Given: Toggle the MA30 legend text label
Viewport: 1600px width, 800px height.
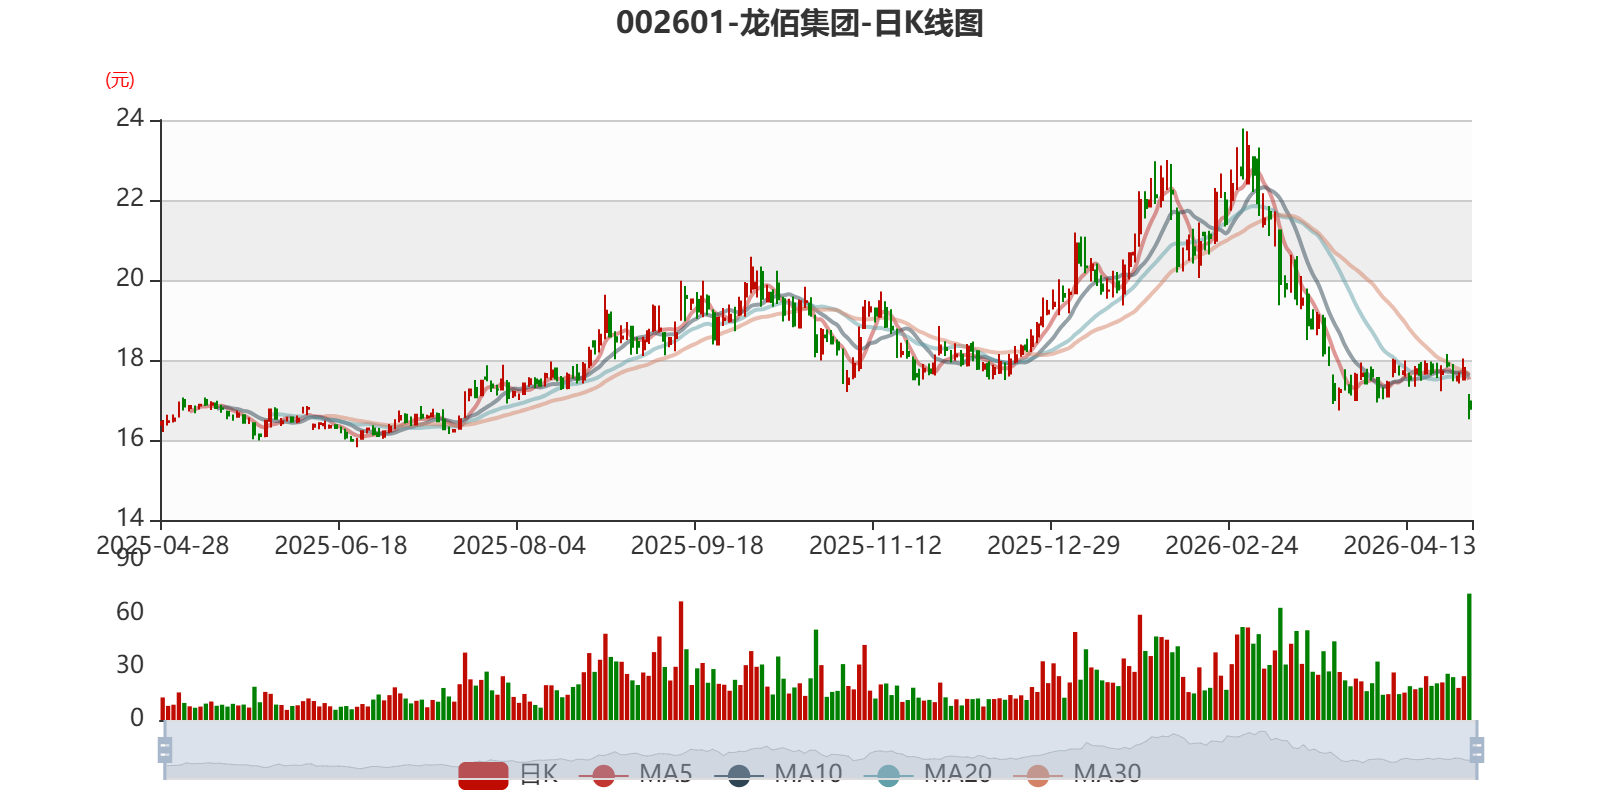Looking at the screenshot, I should pos(1107,773).
